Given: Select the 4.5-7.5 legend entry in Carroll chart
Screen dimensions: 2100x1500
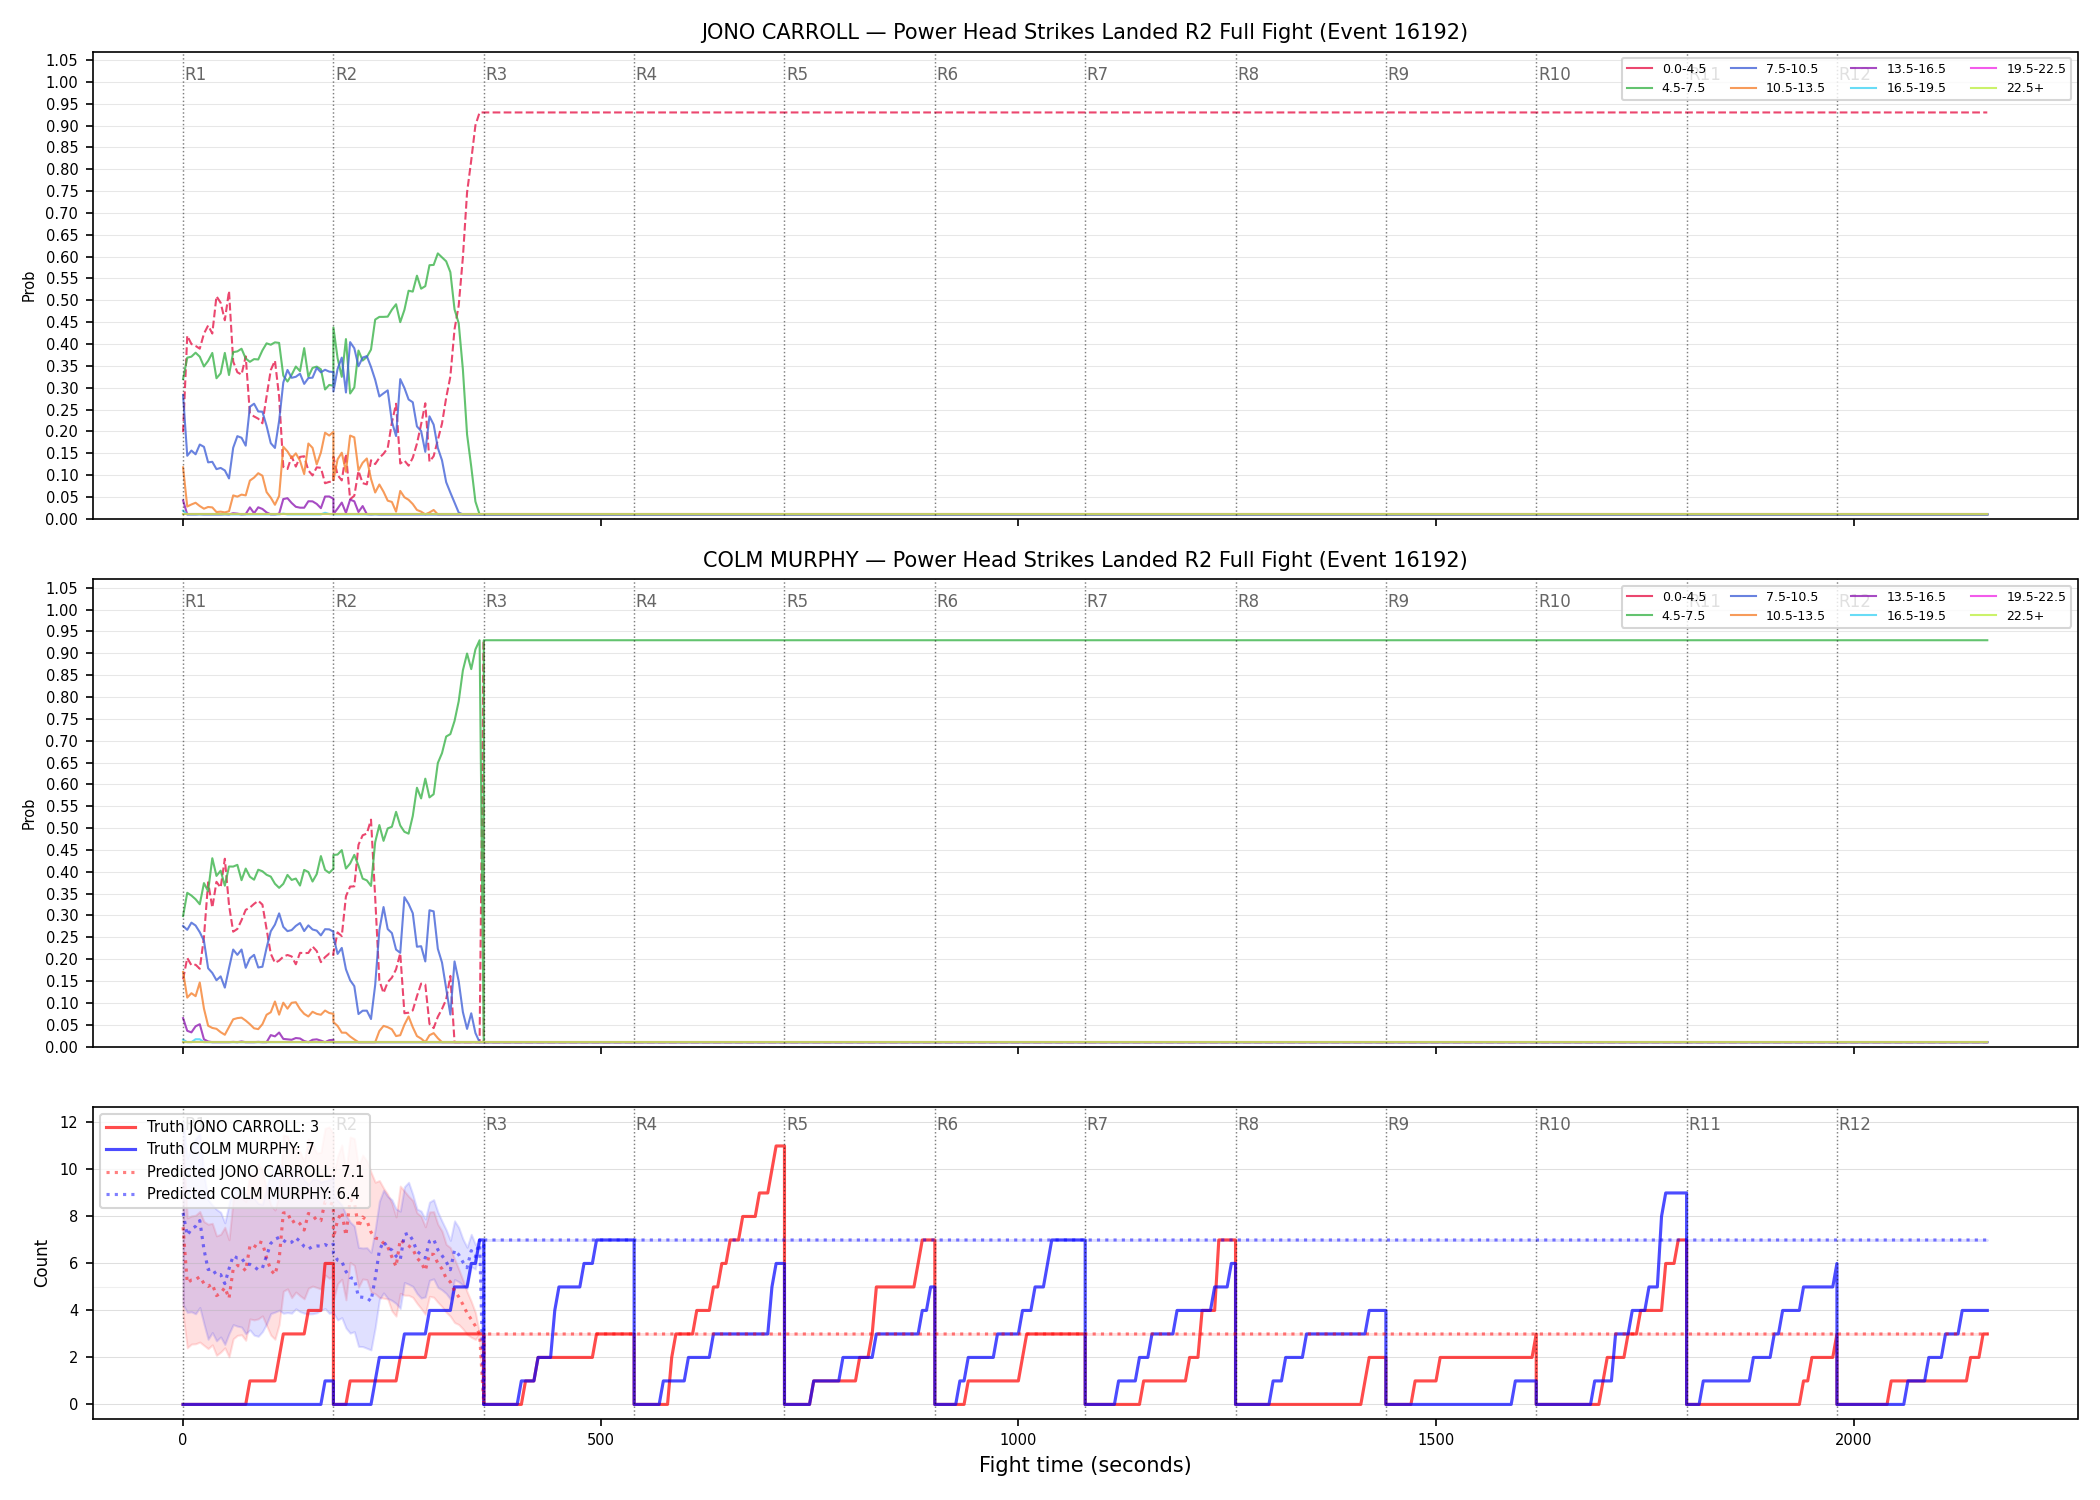Looking at the screenshot, I should click(x=1667, y=88).
